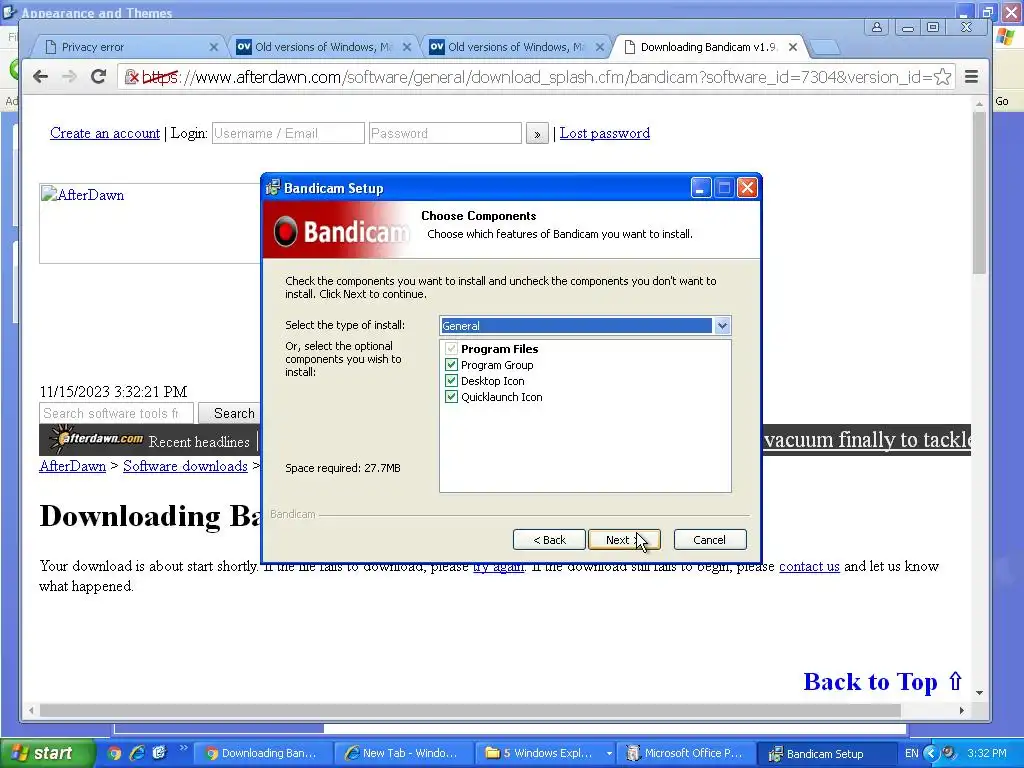Click the Bandicam Setup title bar icon
This screenshot has height=768, width=1024.
[273, 188]
